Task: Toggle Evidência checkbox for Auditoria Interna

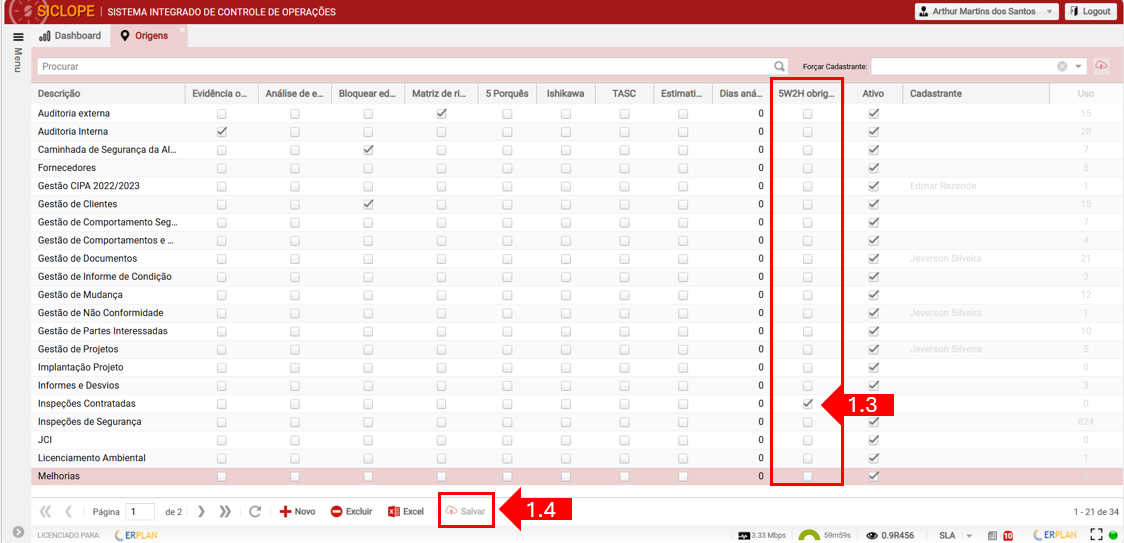Action: click(222, 132)
